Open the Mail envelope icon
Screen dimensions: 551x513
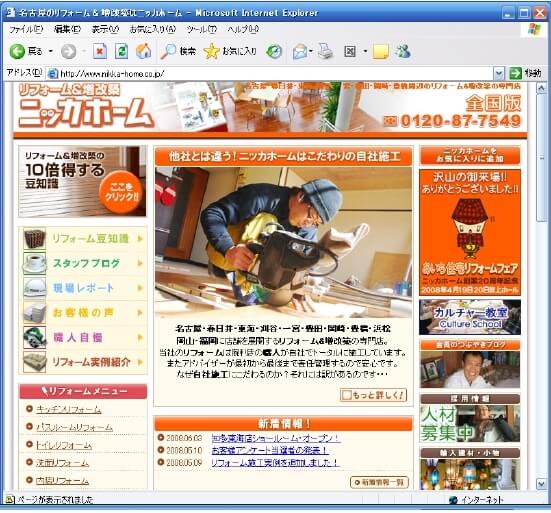300,51
